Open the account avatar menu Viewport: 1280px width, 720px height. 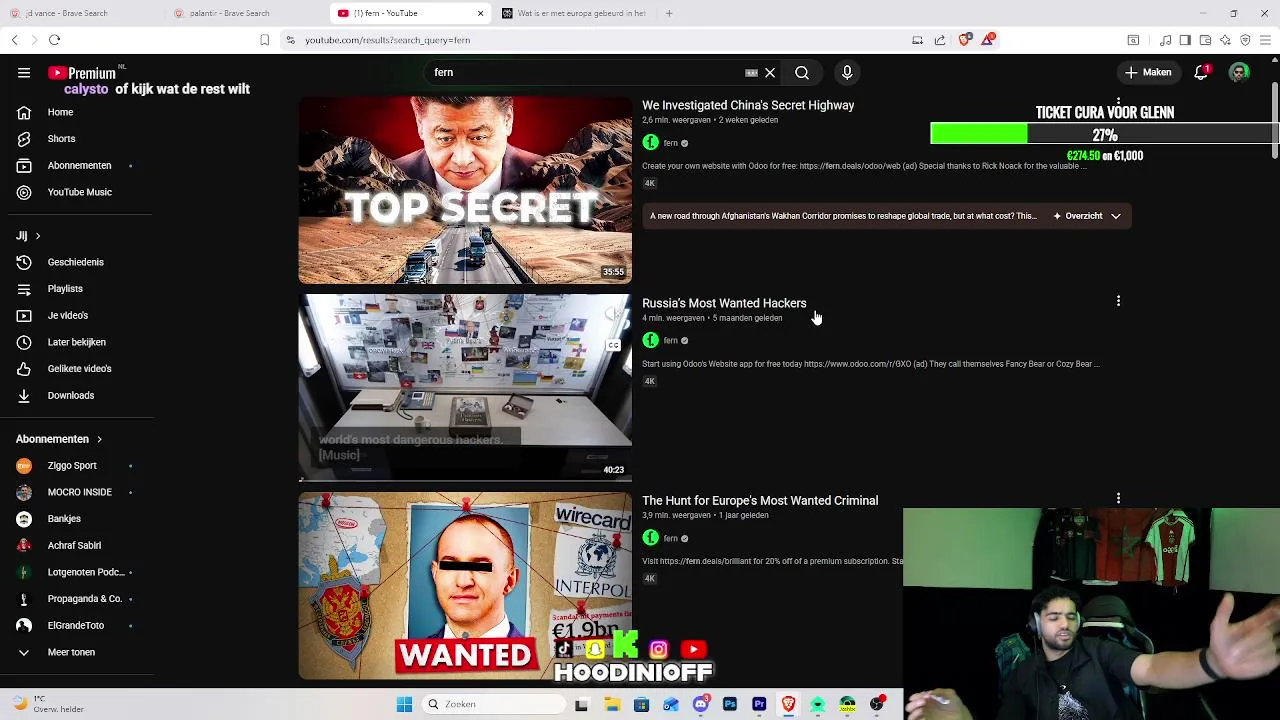click(1239, 72)
